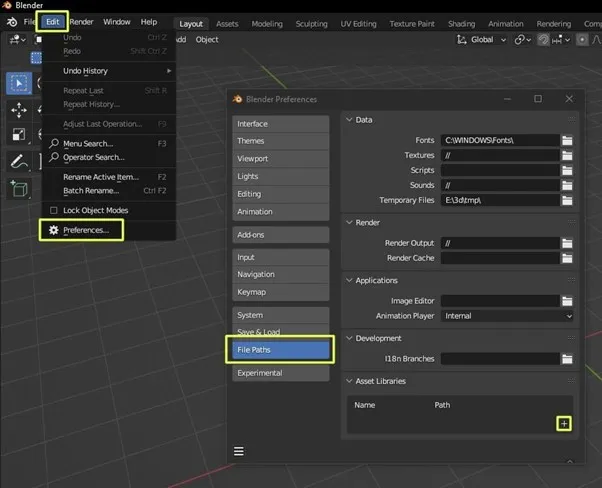Open the Render menu
Viewport: 602px width, 488px height.
point(81,22)
